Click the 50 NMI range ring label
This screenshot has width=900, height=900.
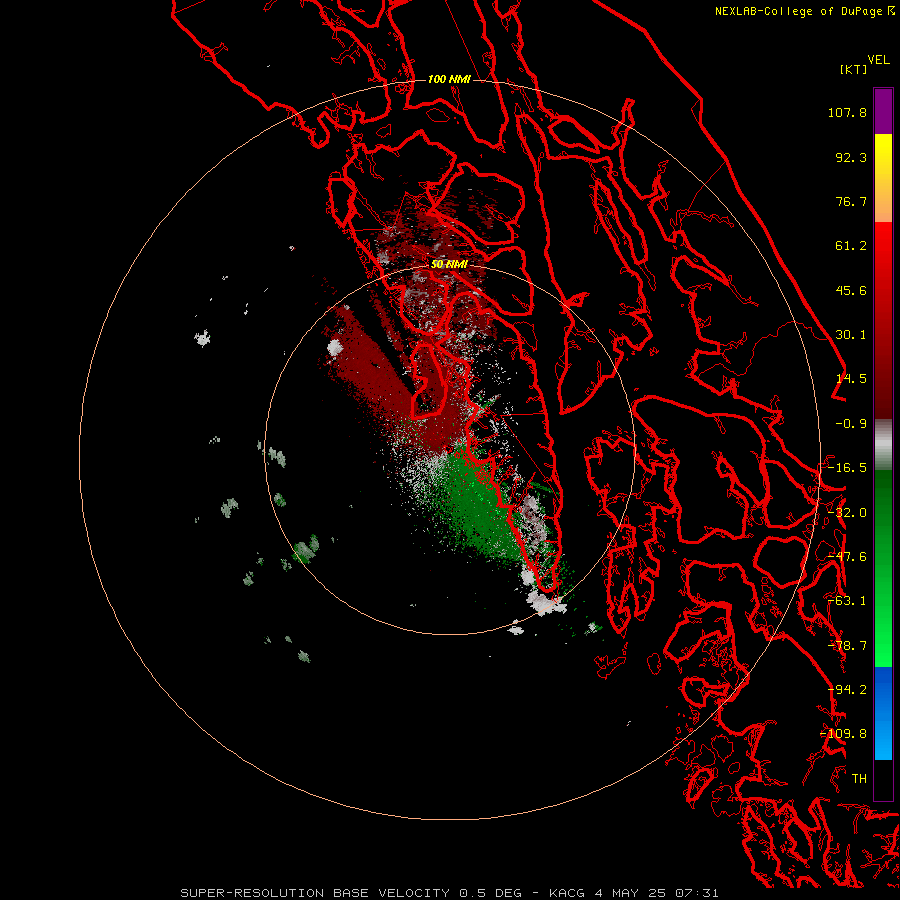[449, 265]
